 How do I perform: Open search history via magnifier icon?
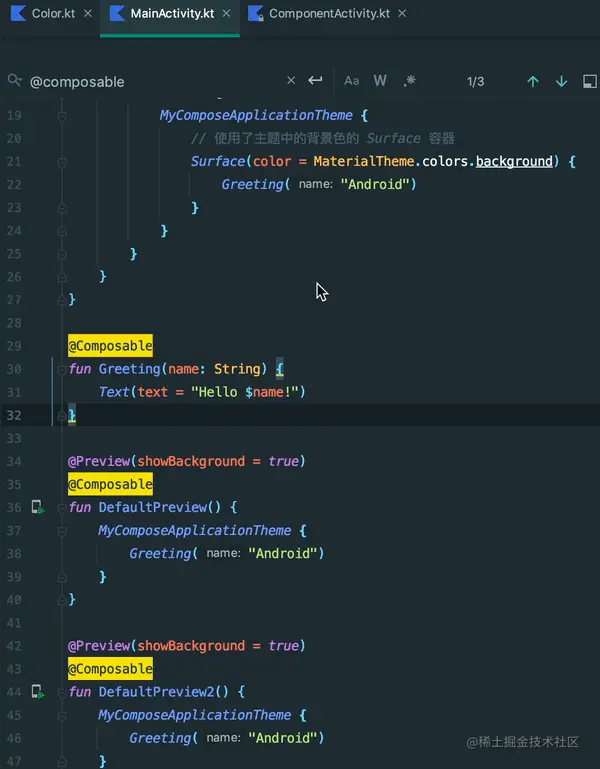coord(15,80)
